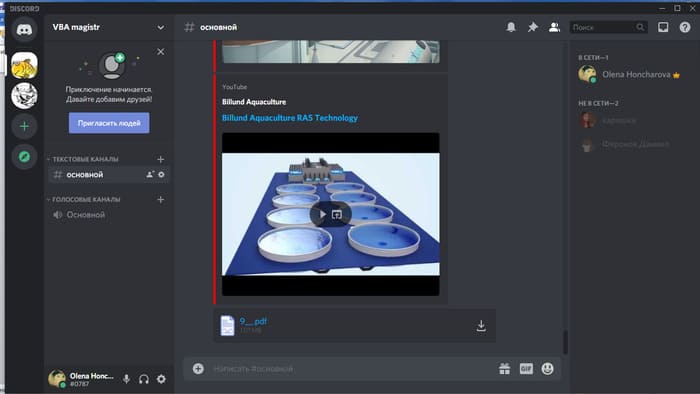Screen dimensions: 700x394
Task: Click the Пригласить людей button
Action: point(109,123)
